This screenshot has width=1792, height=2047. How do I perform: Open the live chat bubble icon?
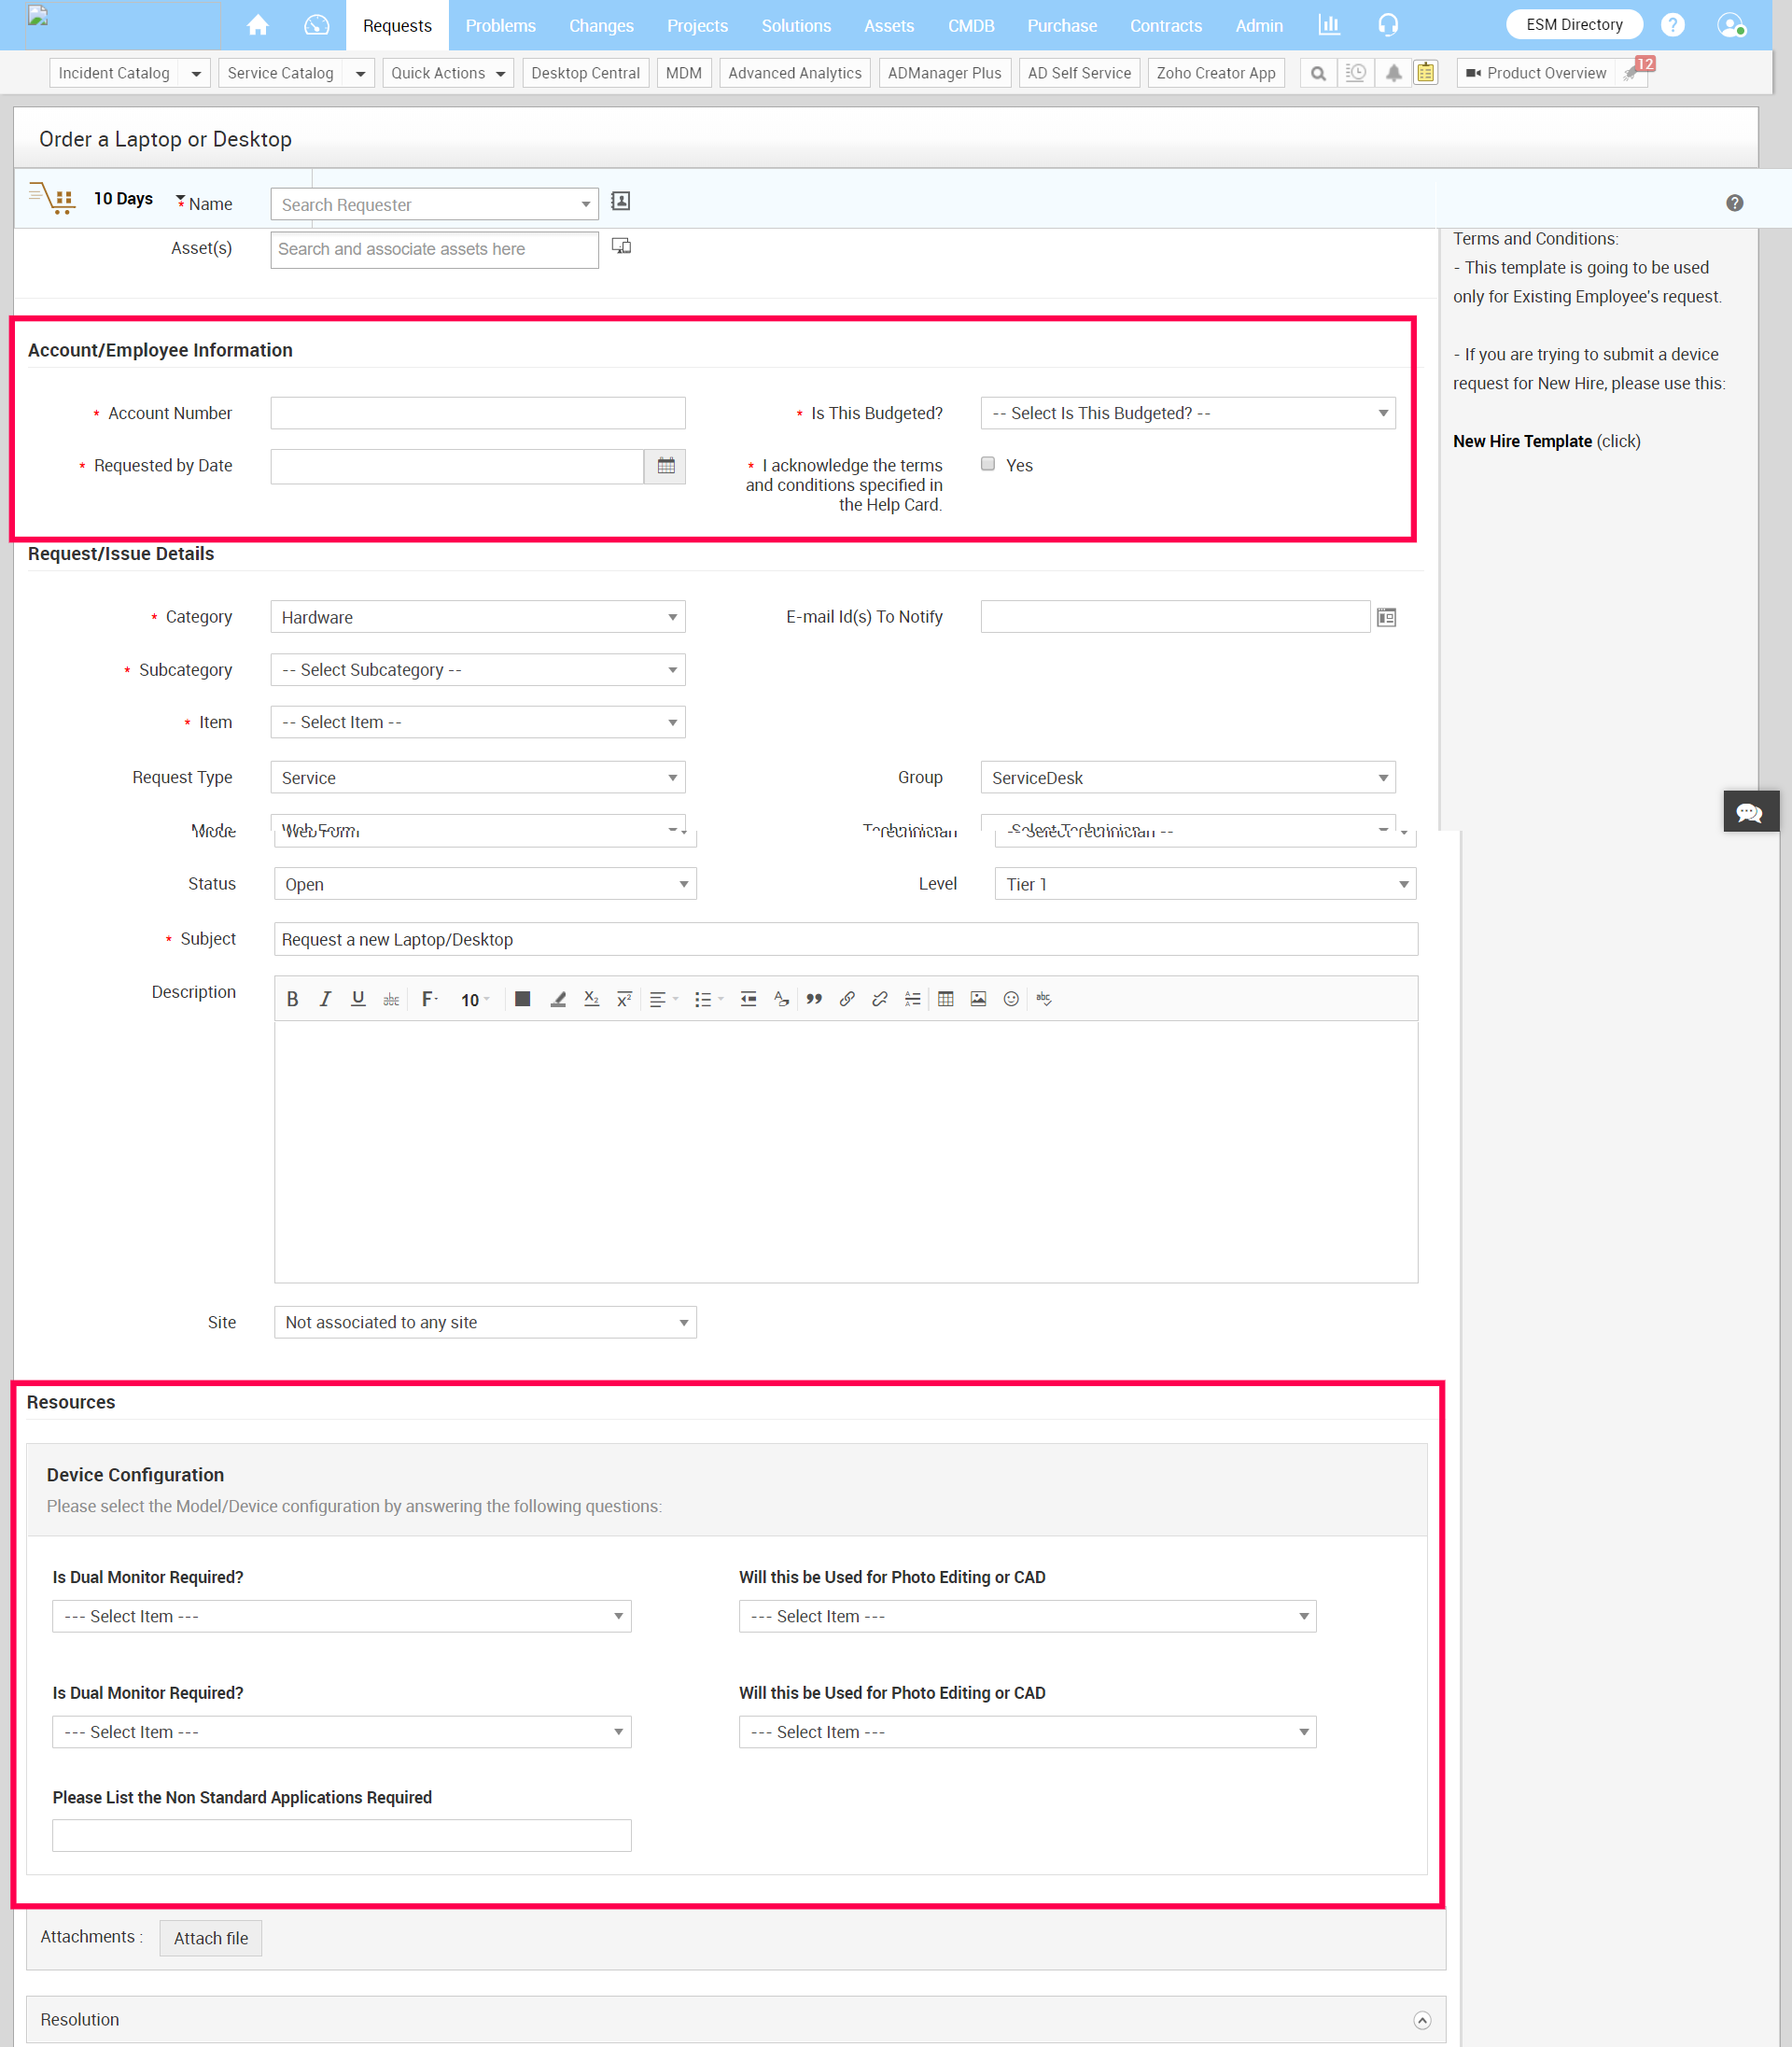pyautogui.click(x=1750, y=812)
